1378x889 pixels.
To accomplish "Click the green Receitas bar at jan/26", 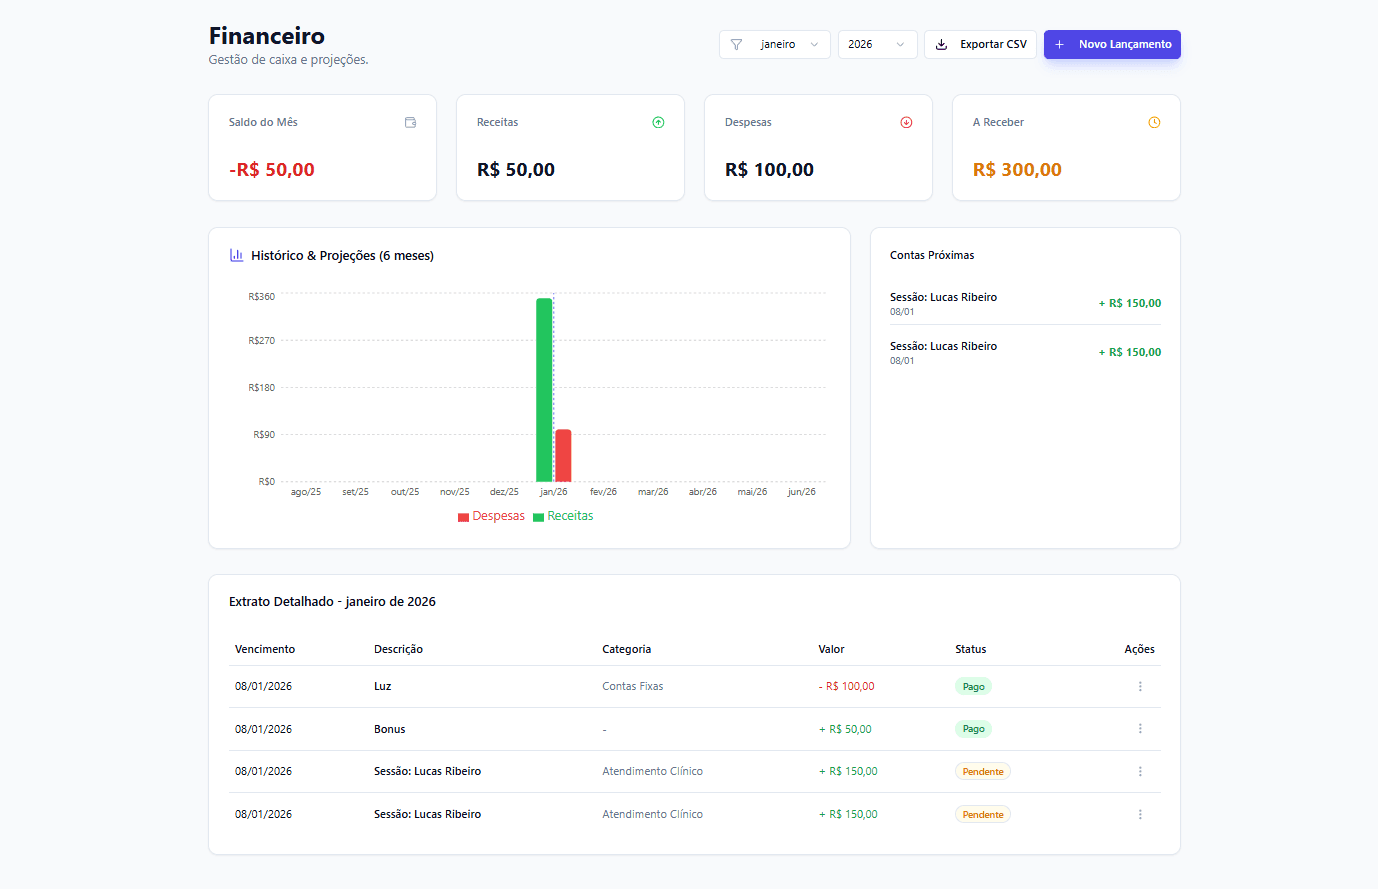I will click(543, 390).
